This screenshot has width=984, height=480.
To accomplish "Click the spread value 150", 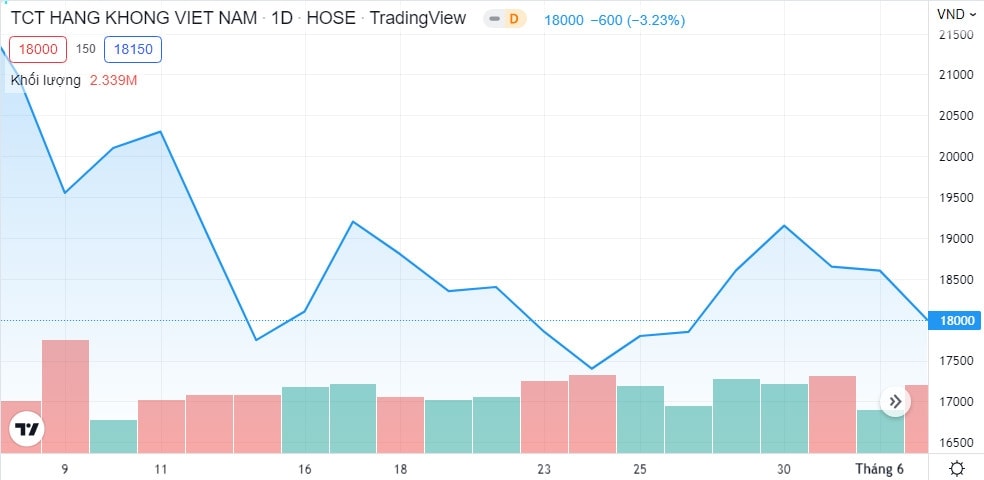I will (85, 49).
